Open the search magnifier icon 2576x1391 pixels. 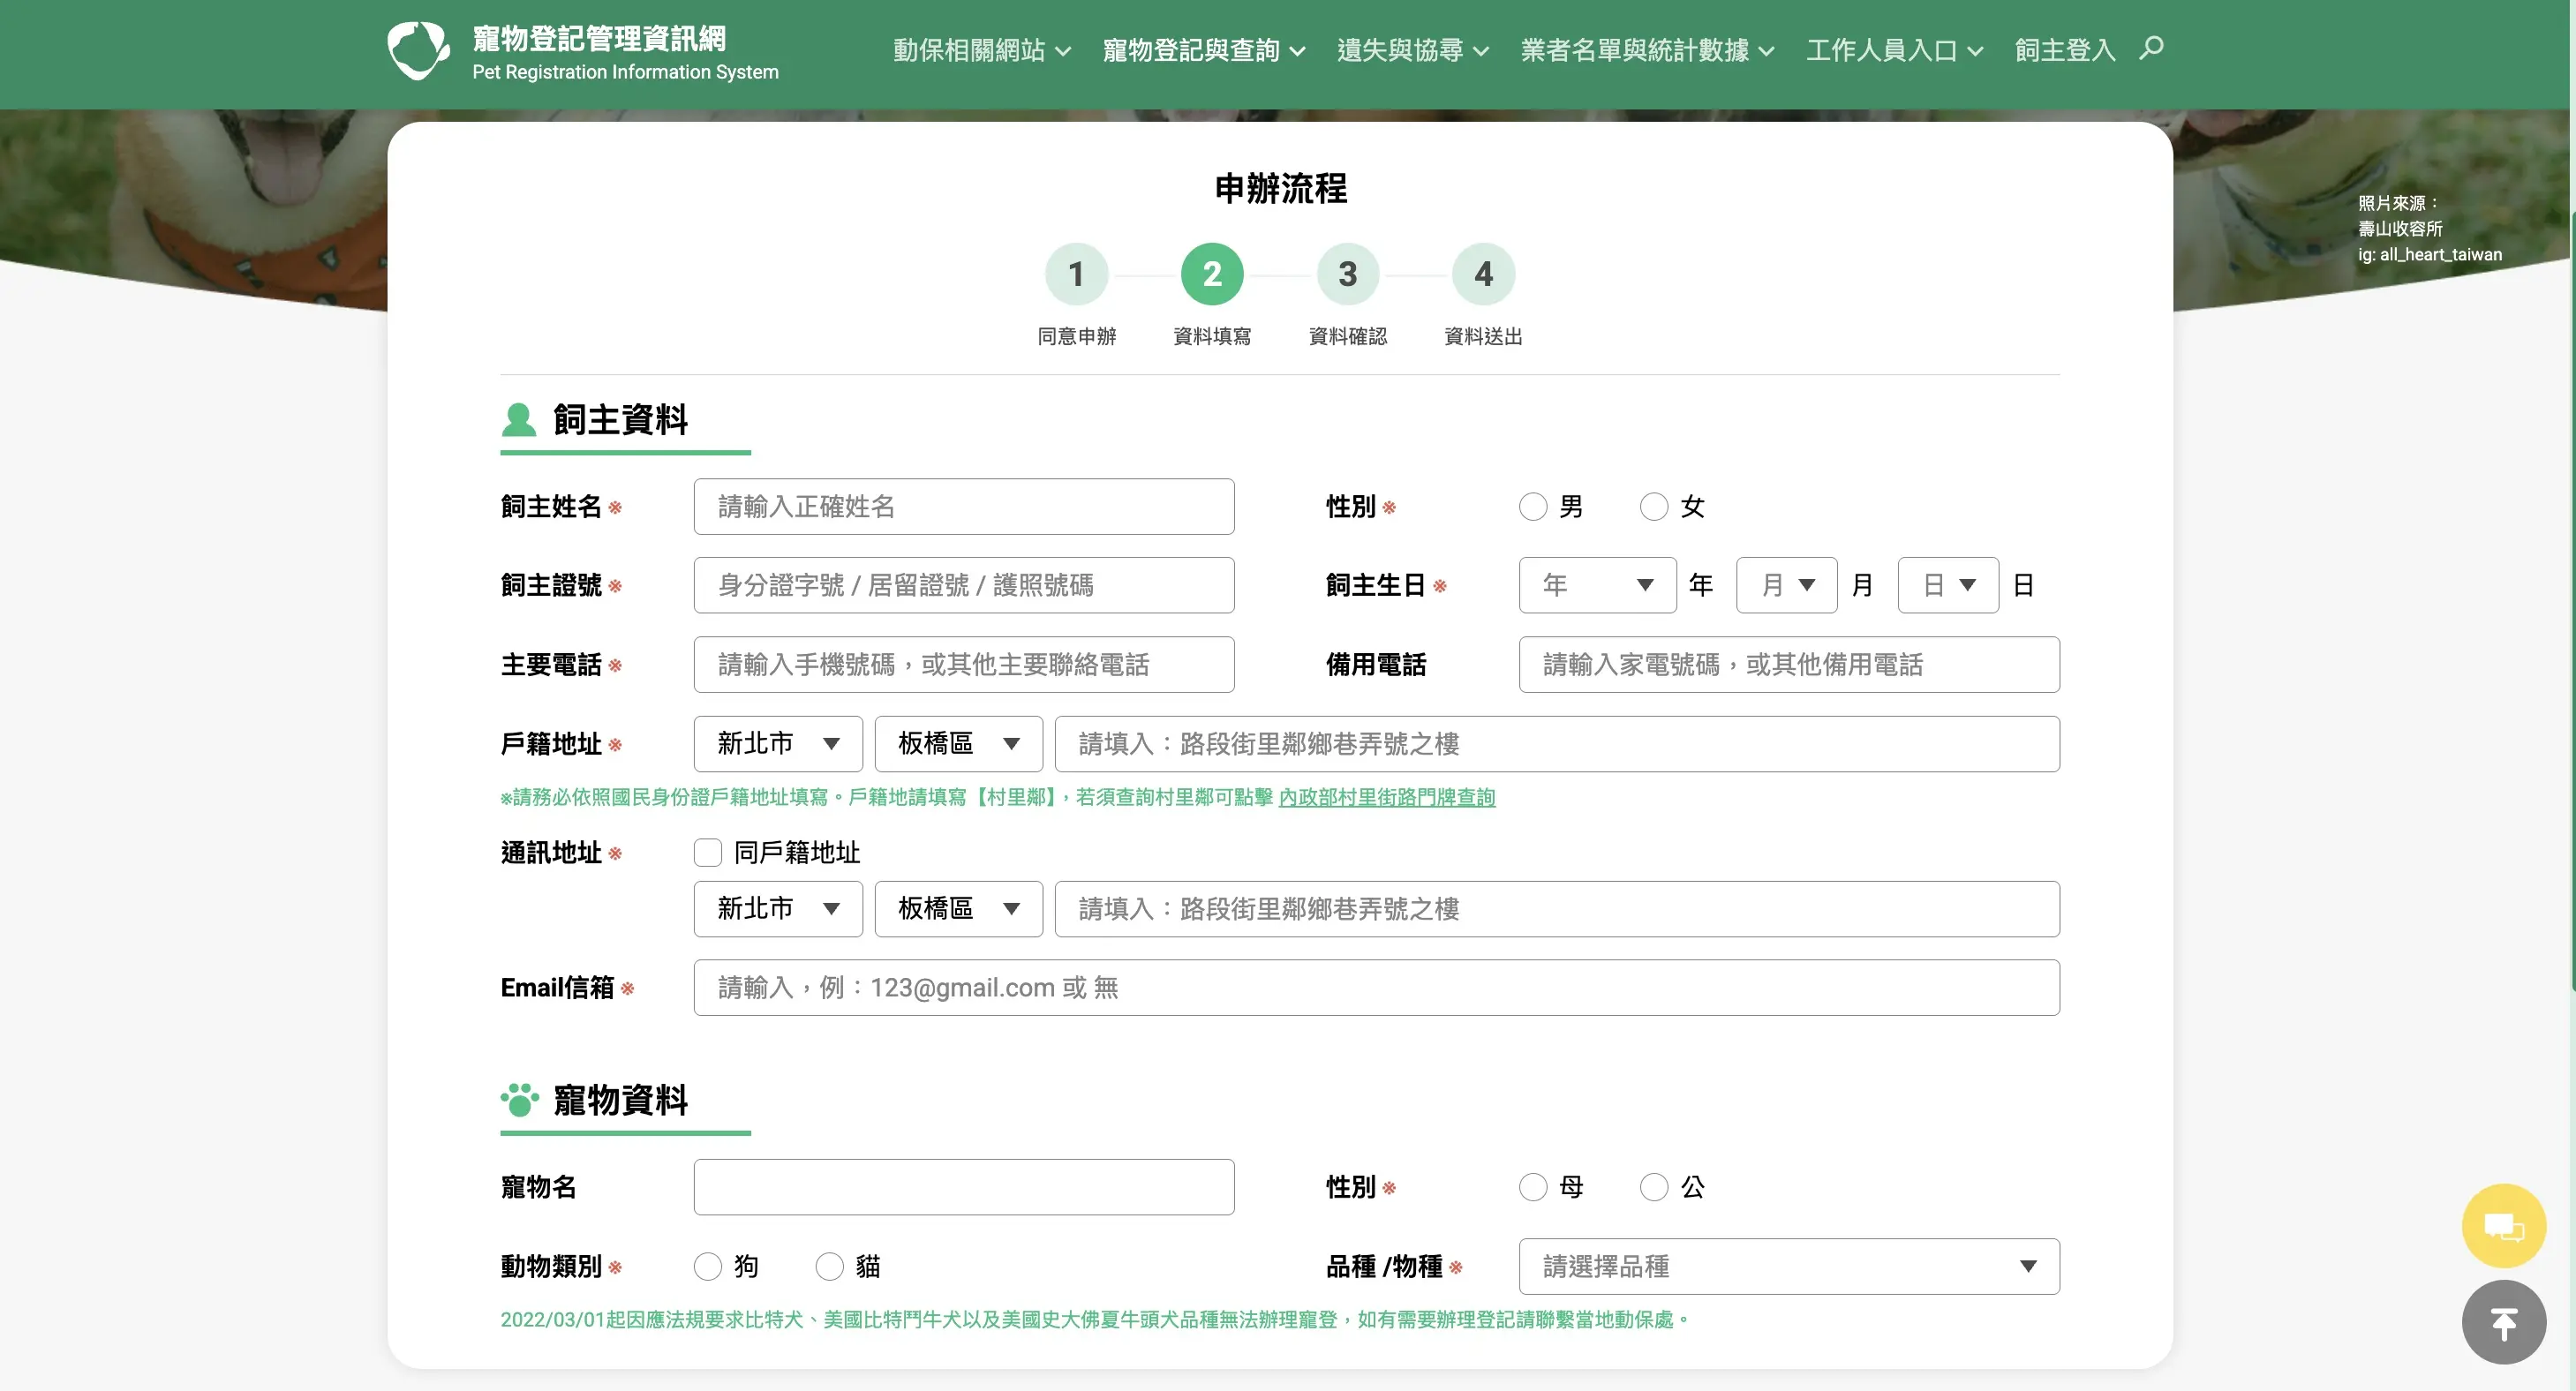(x=2152, y=47)
